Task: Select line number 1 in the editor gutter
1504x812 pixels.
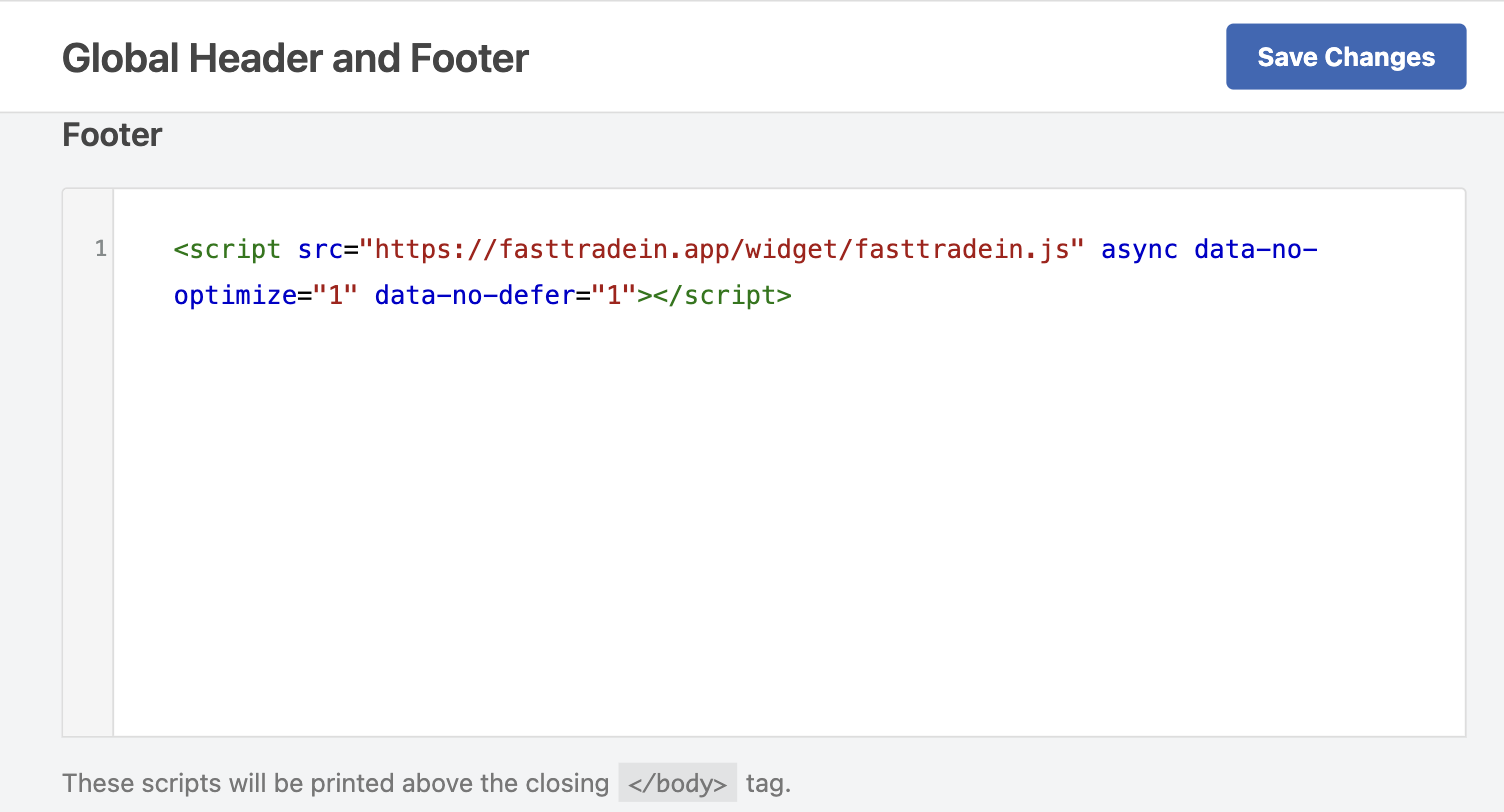Action: 100,249
